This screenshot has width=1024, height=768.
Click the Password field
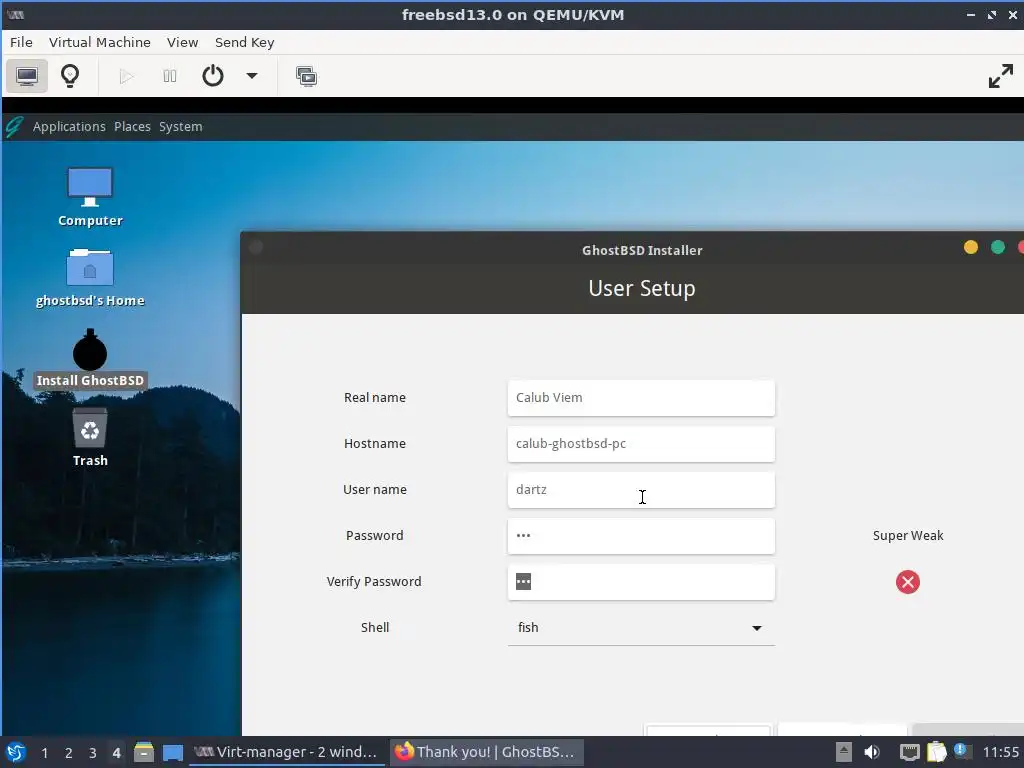click(x=641, y=536)
